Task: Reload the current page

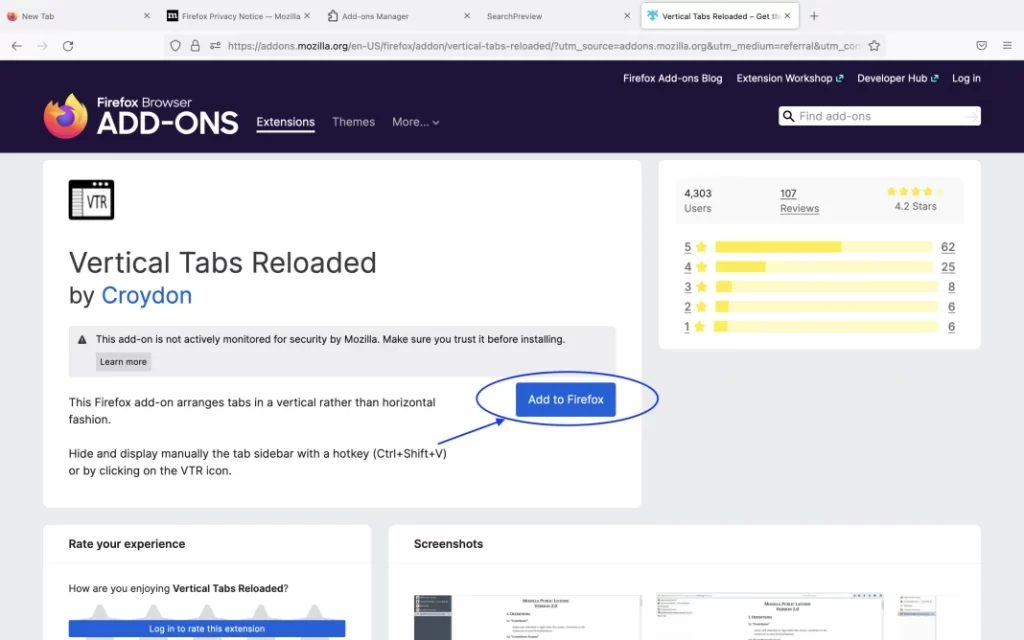Action: pyautogui.click(x=68, y=46)
